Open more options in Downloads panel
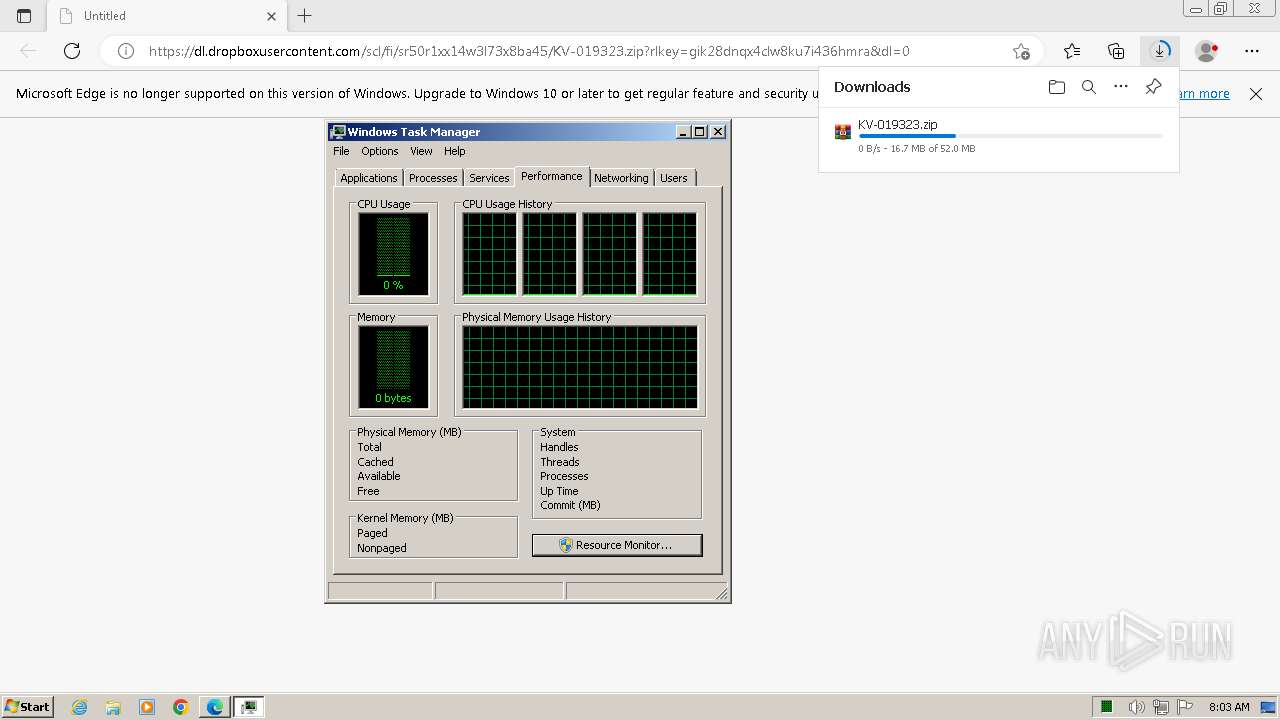The height and width of the screenshot is (720, 1280). (1121, 87)
